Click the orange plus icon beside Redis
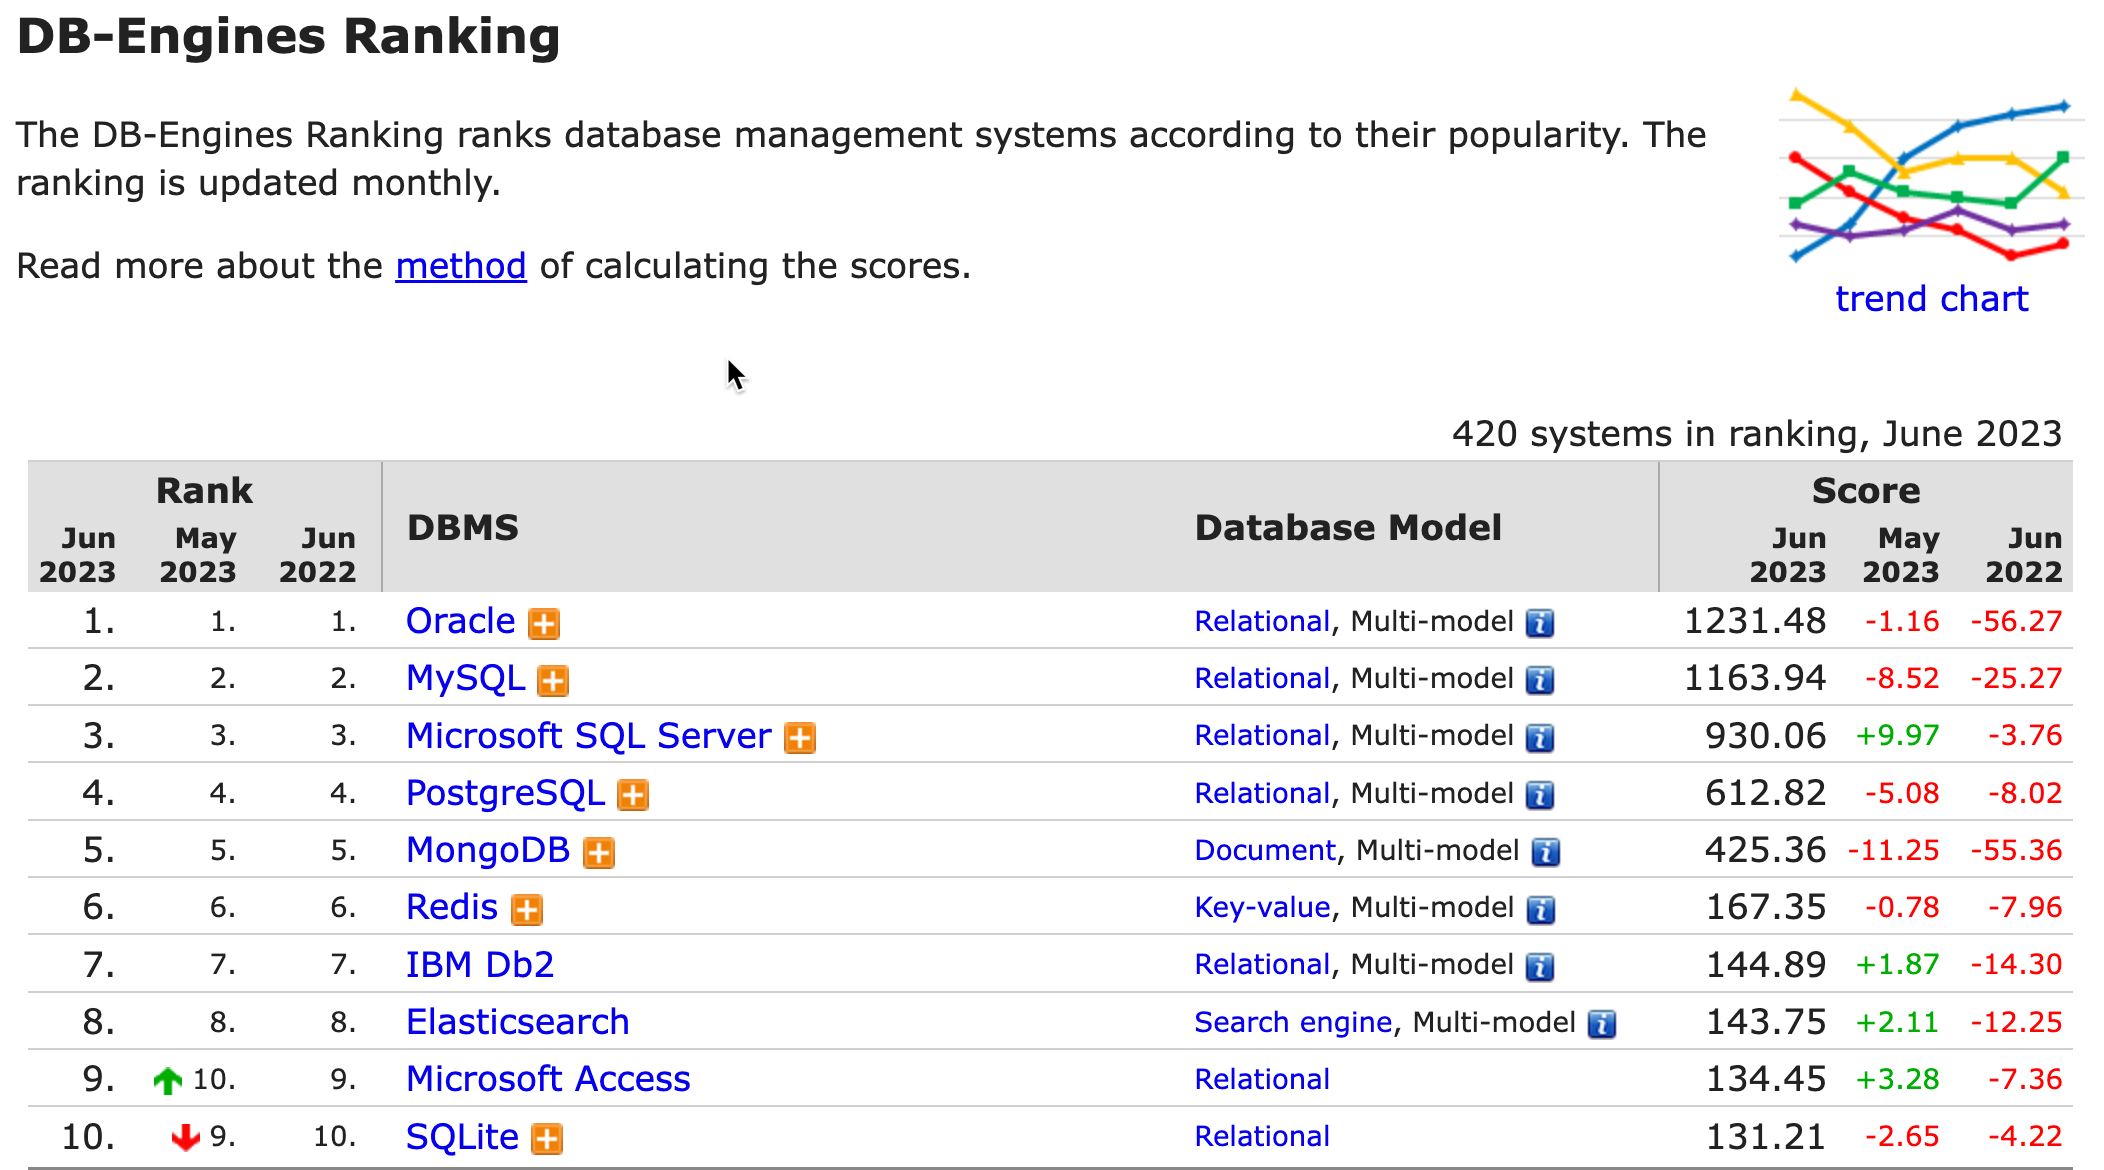This screenshot has width=2104, height=1170. [x=526, y=909]
